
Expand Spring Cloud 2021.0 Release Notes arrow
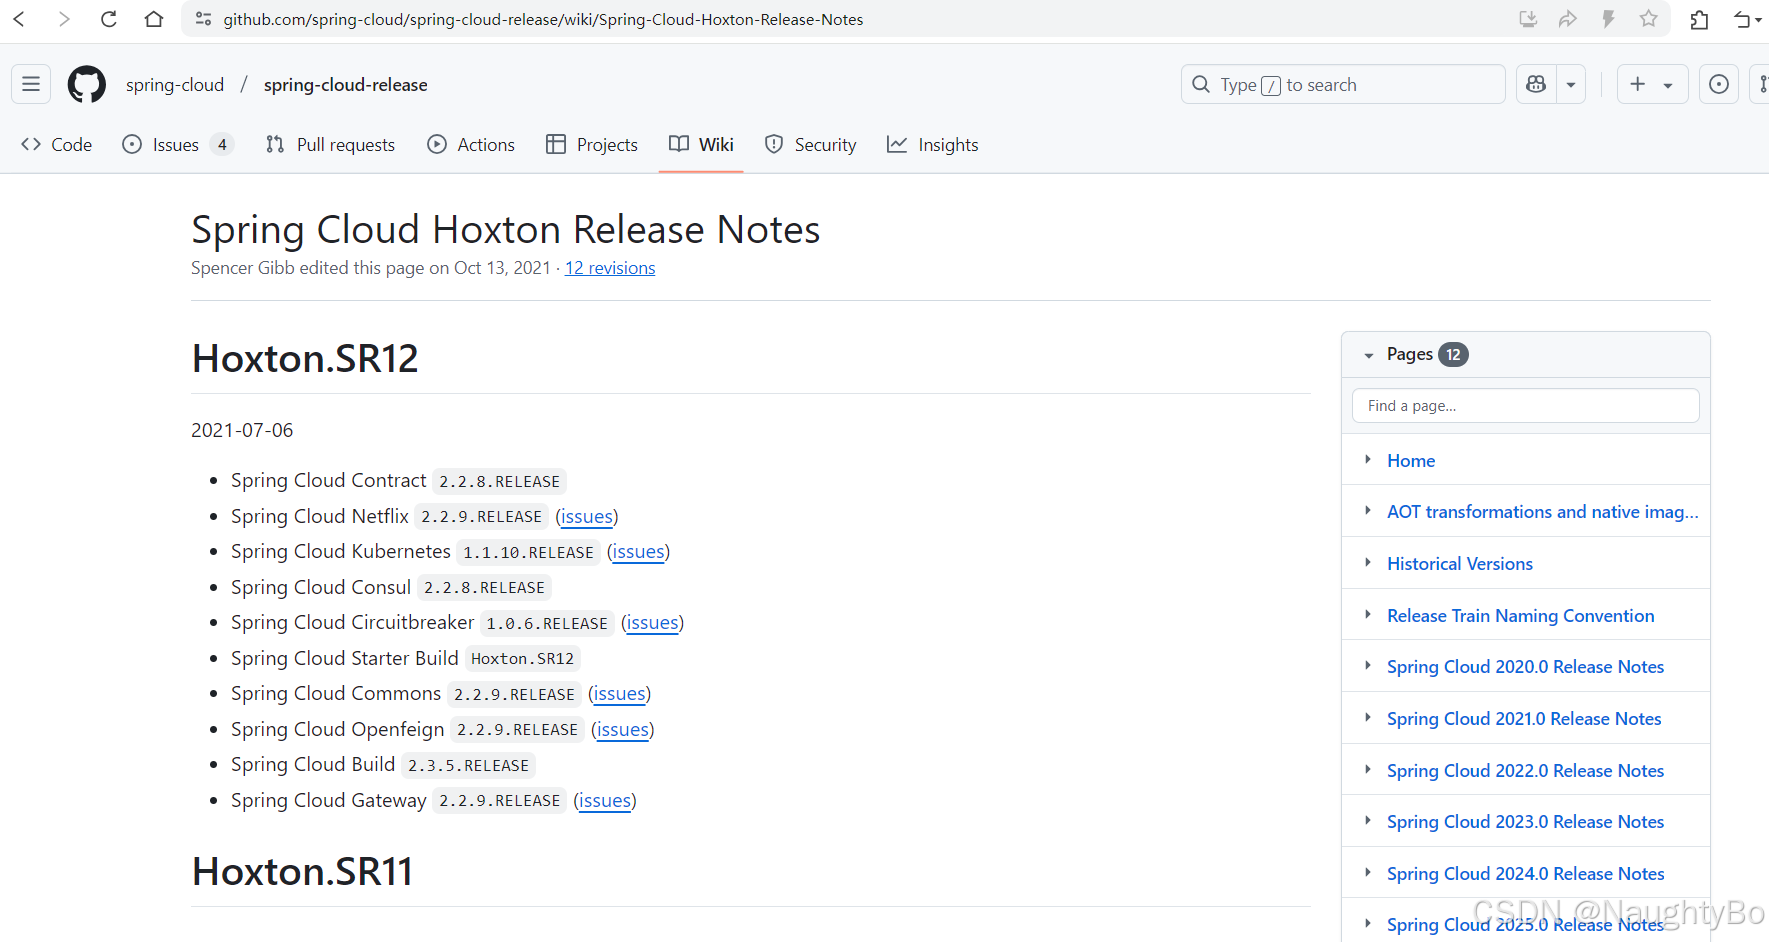1368,718
